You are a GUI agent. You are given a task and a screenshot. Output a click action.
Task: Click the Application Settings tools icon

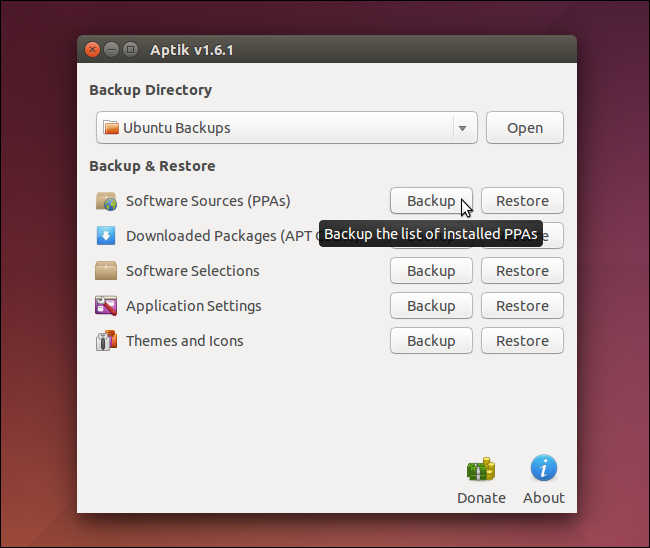click(x=106, y=306)
